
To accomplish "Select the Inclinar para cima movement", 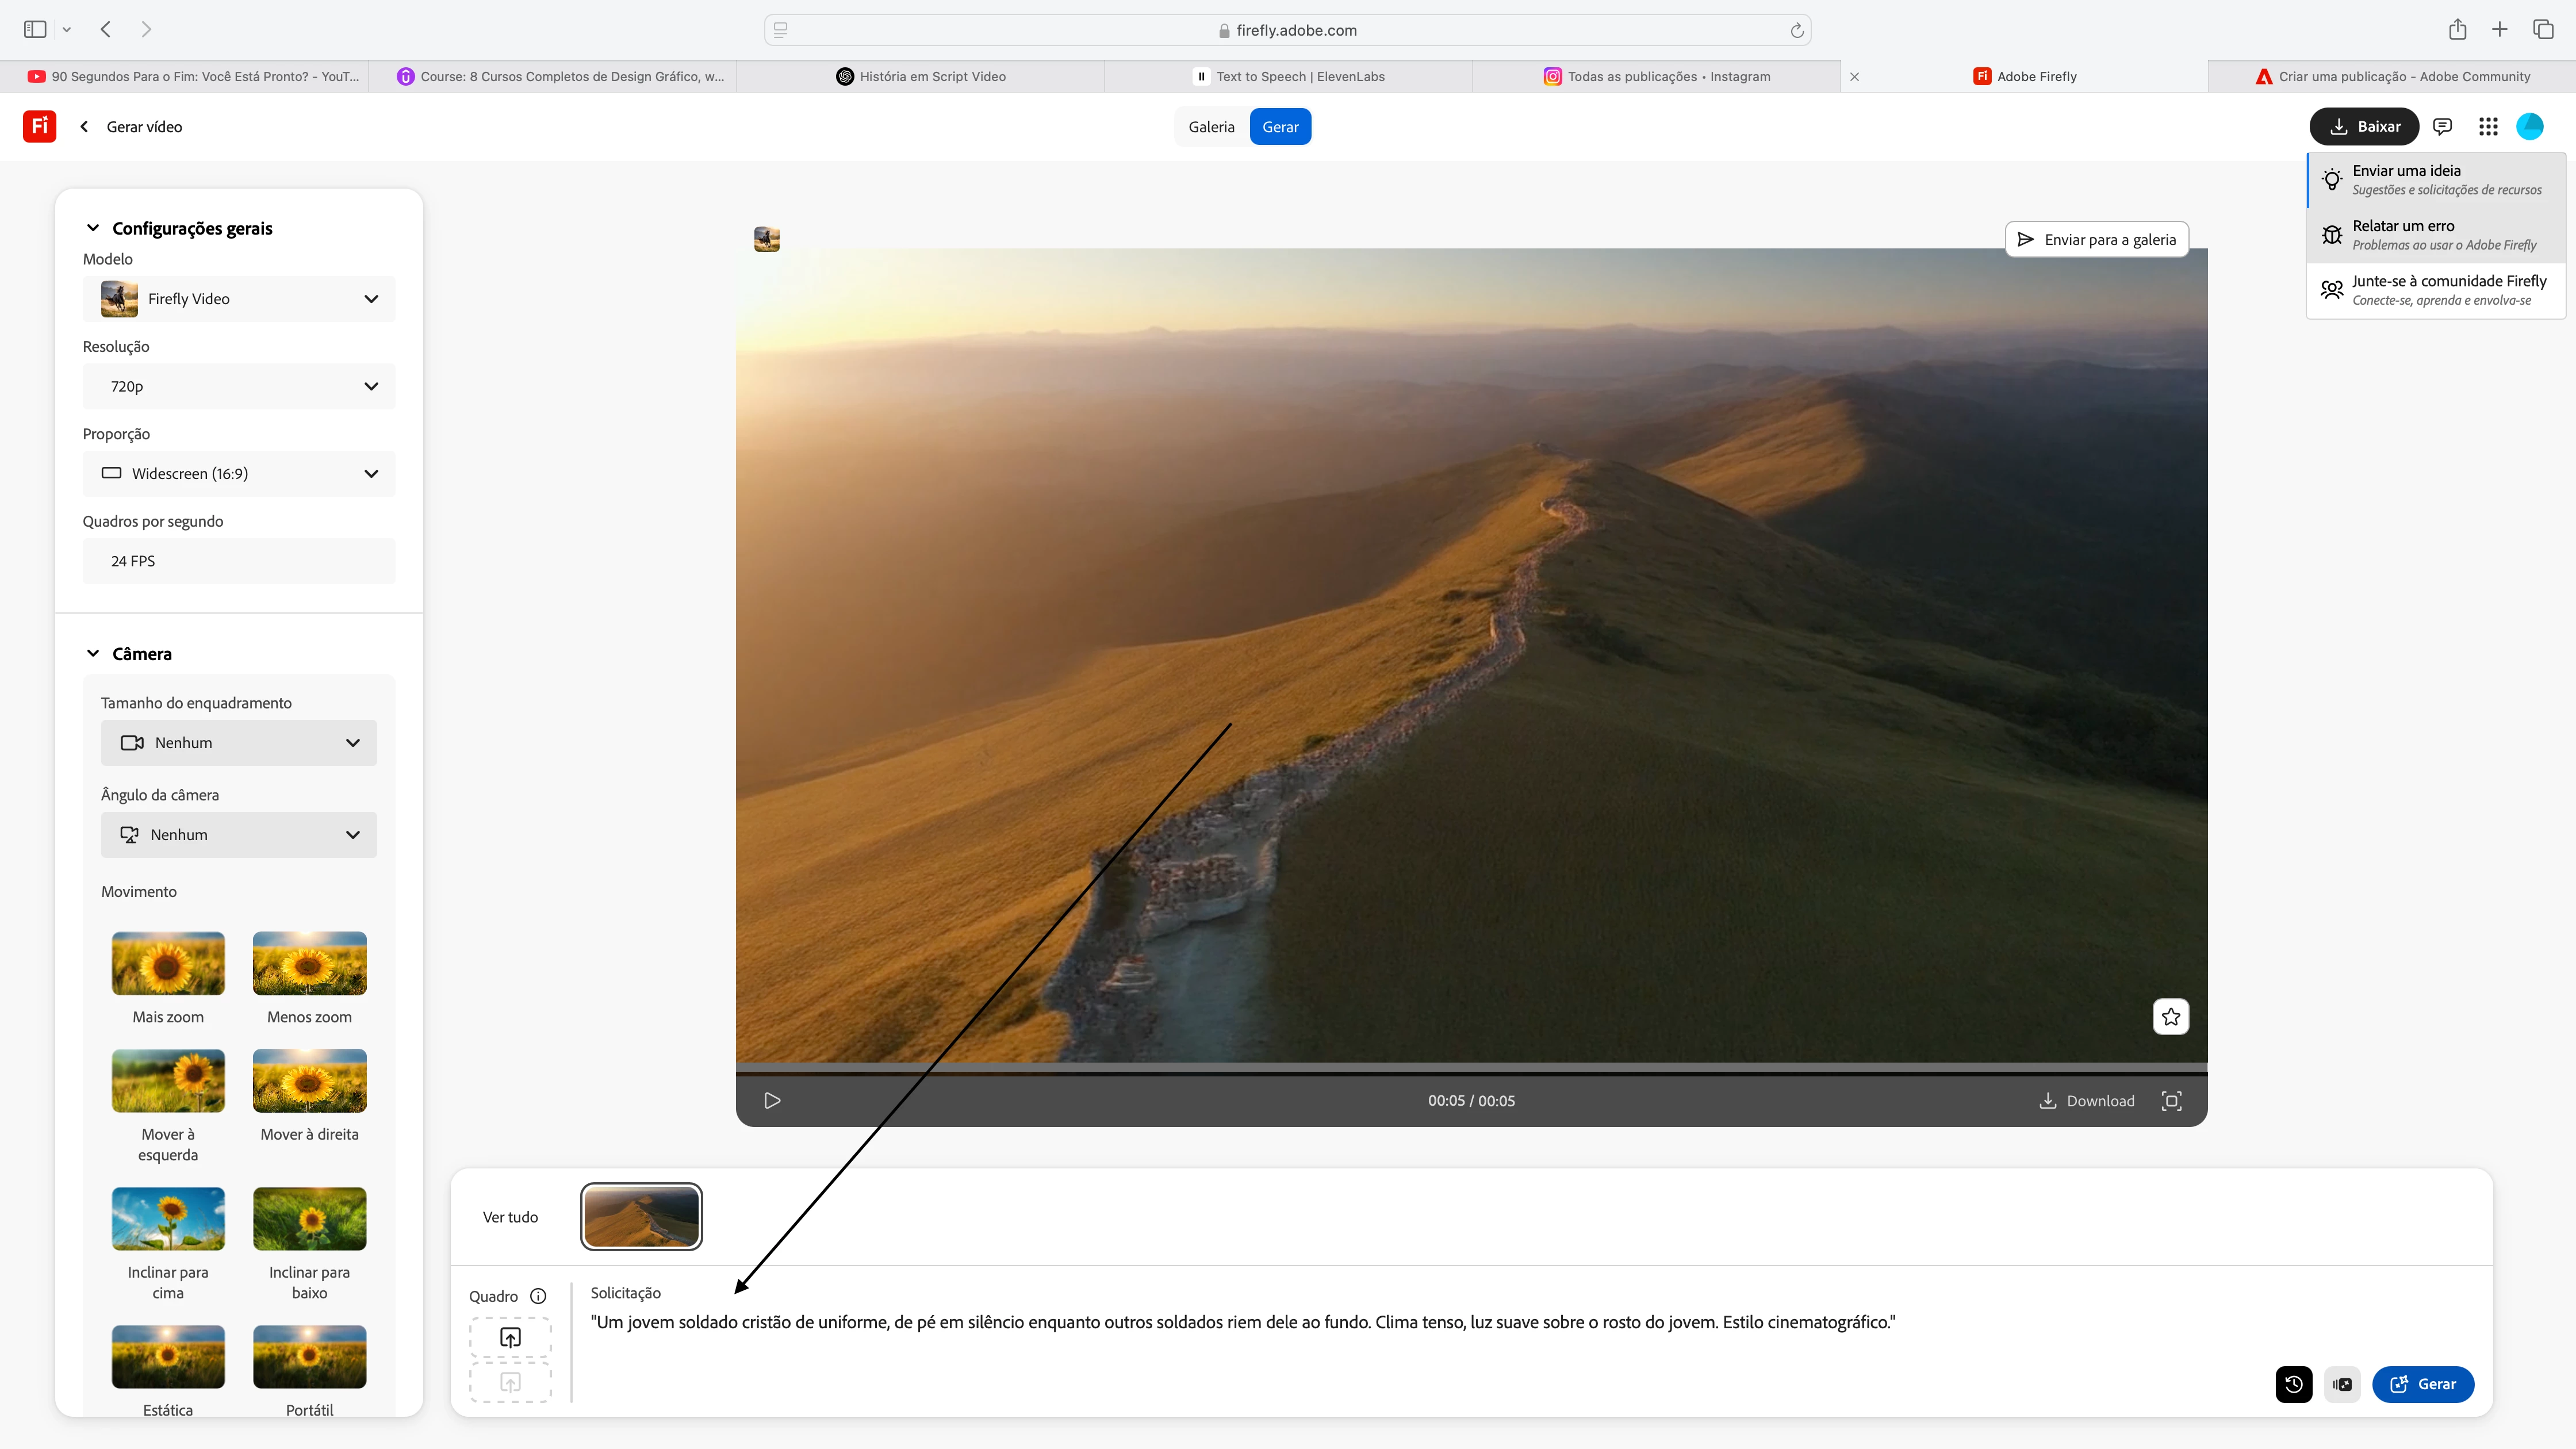I will [168, 1219].
